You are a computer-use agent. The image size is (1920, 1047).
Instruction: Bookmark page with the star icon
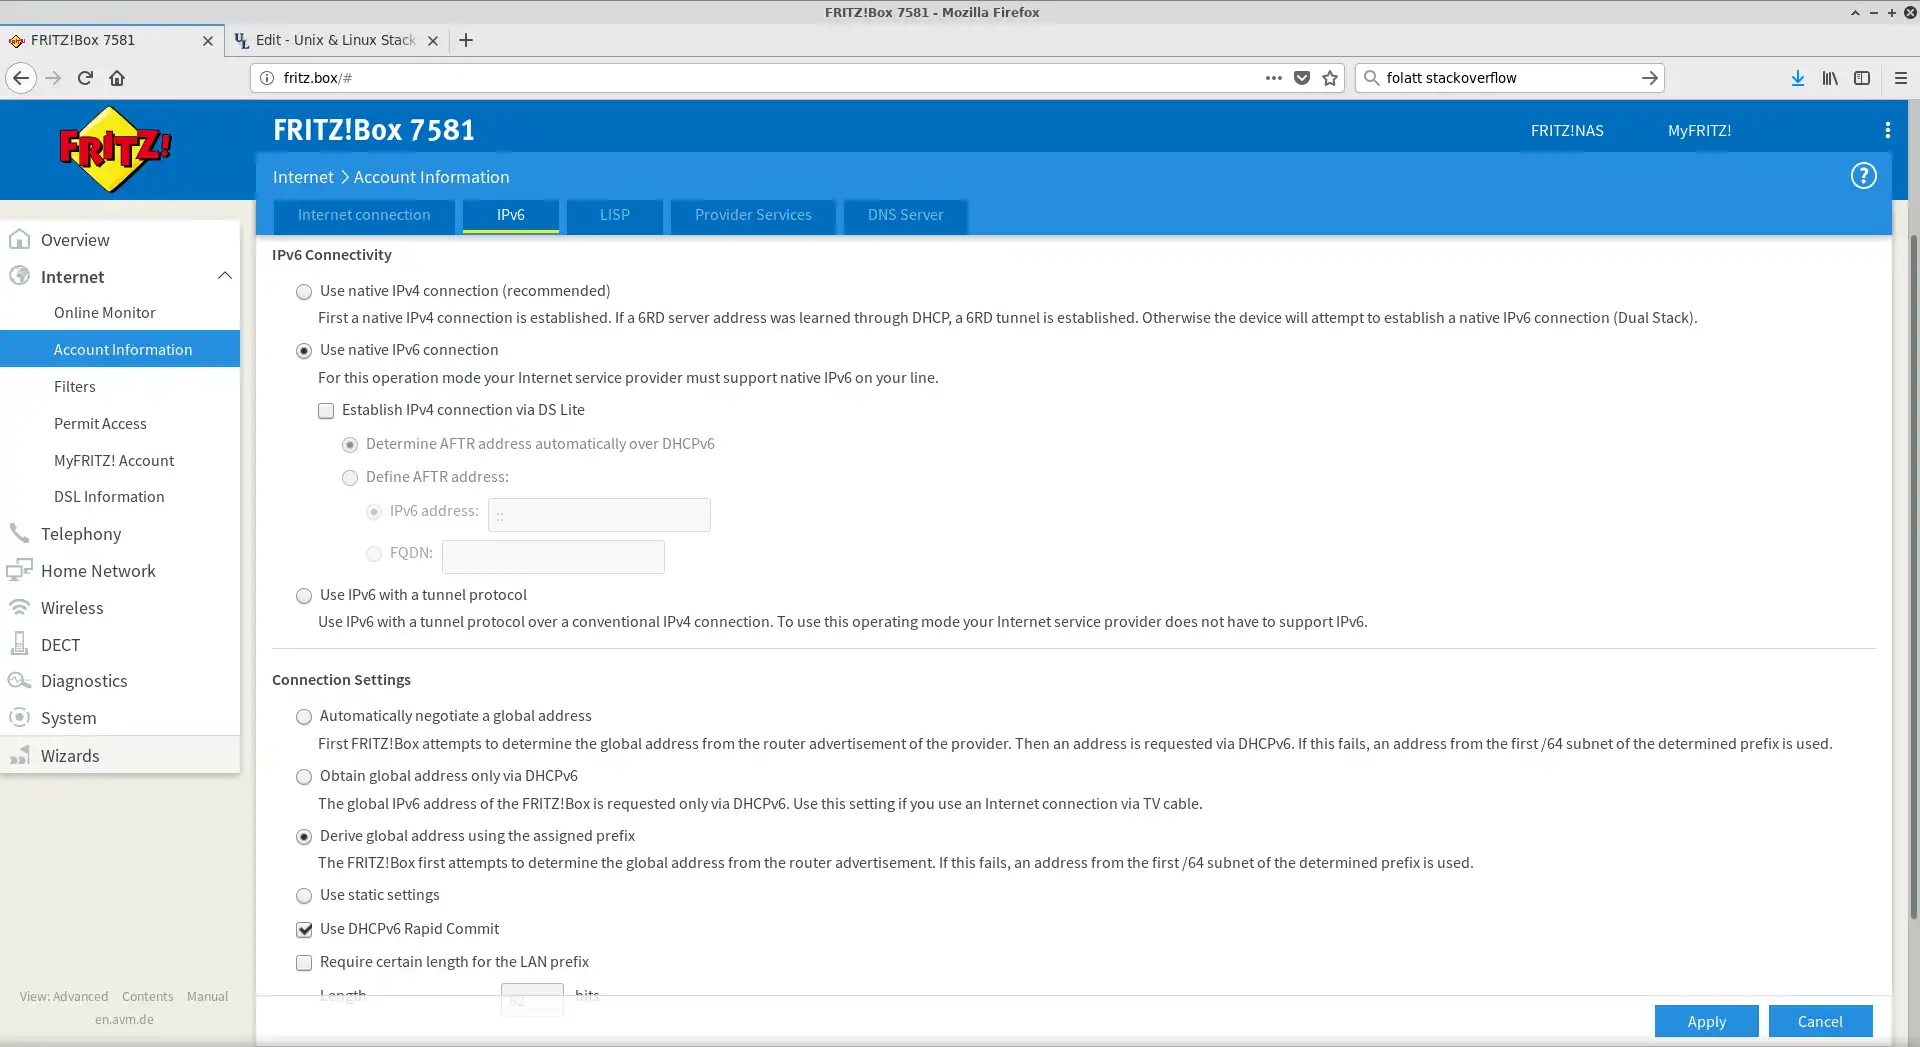click(x=1330, y=78)
